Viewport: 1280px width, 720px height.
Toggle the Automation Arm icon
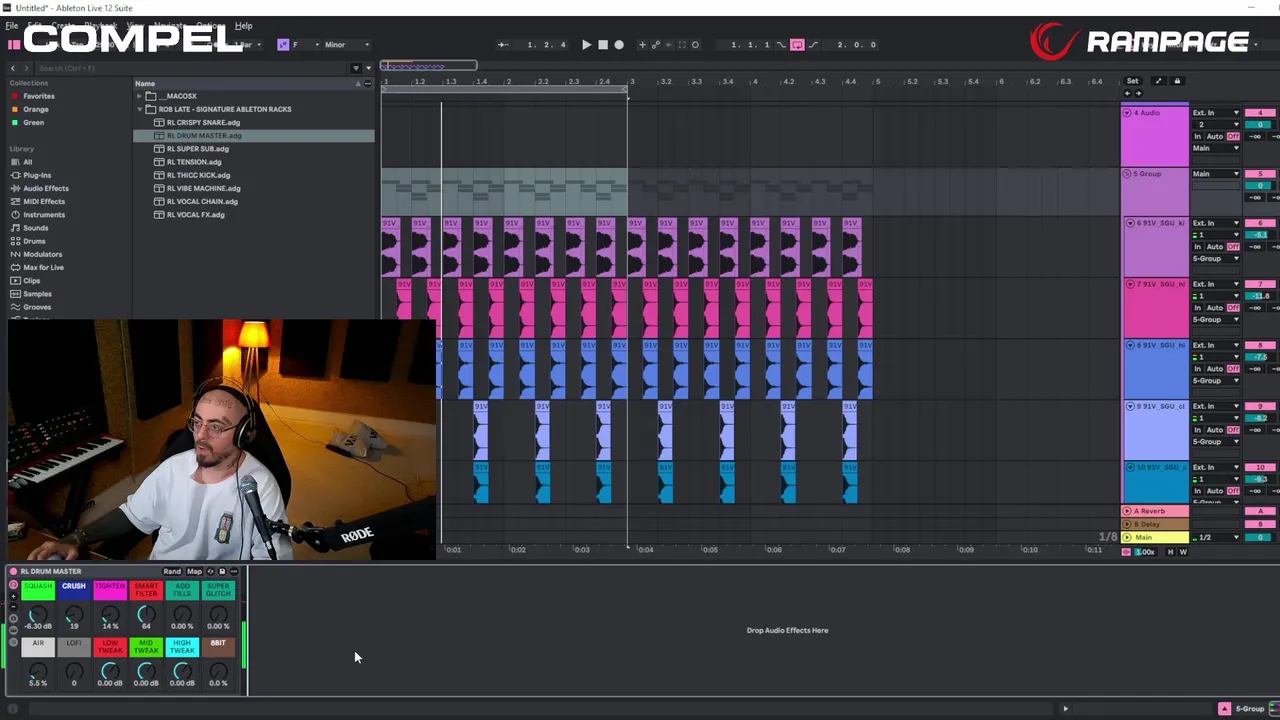pyautogui.click(x=656, y=45)
